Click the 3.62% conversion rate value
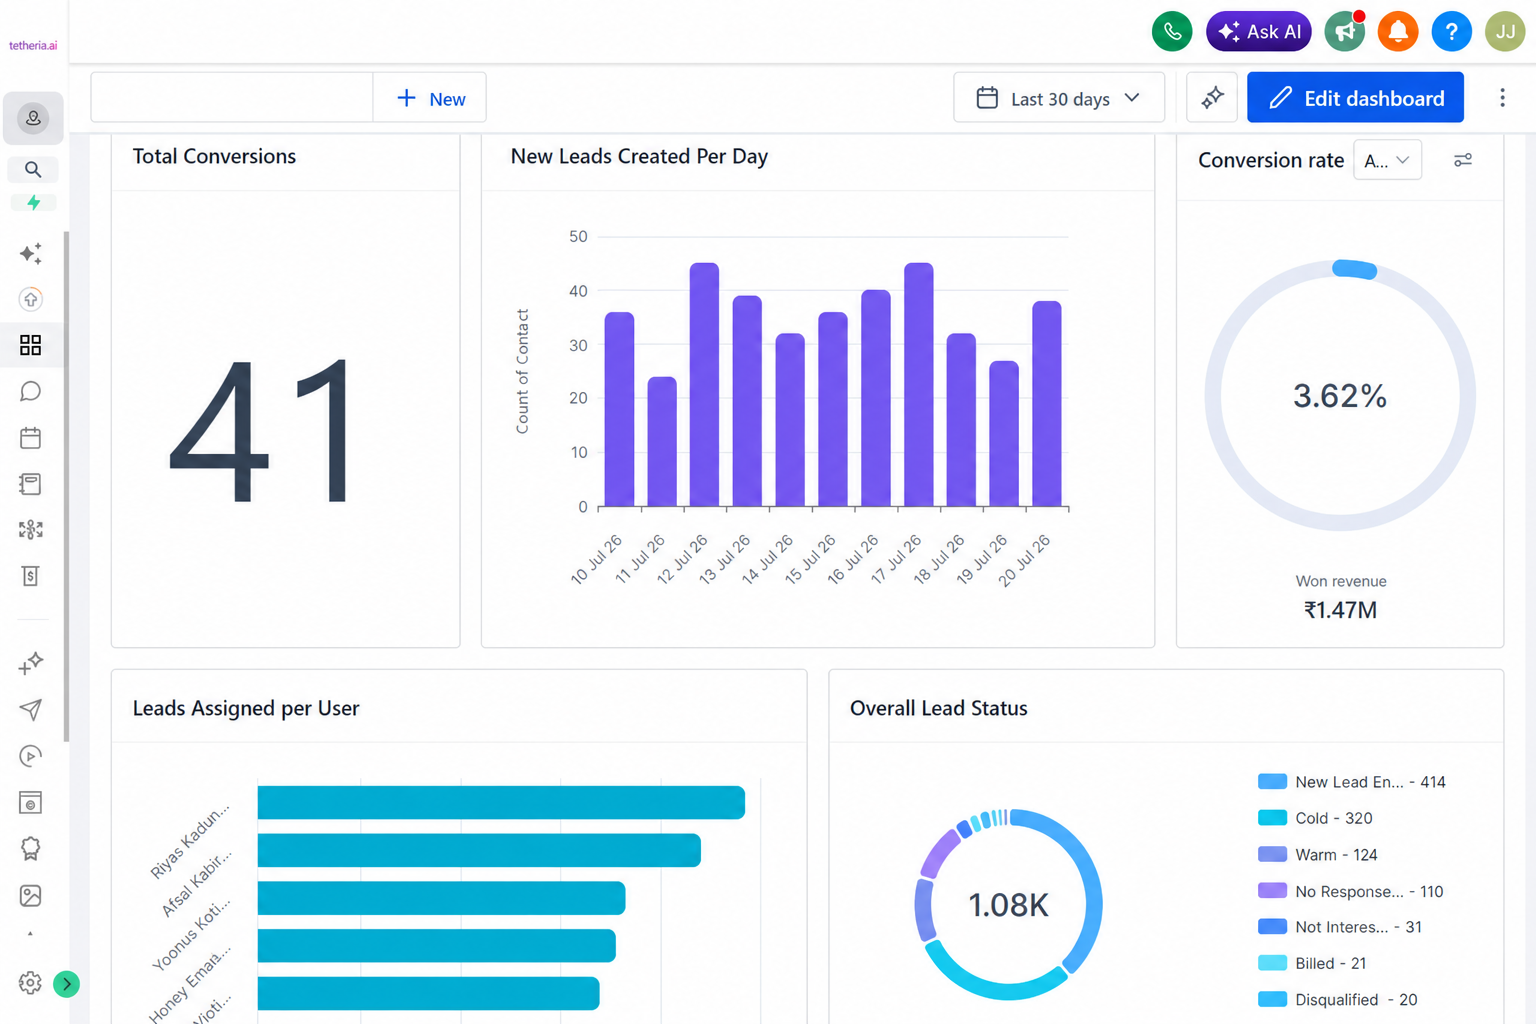The image size is (1536, 1024). click(1340, 396)
